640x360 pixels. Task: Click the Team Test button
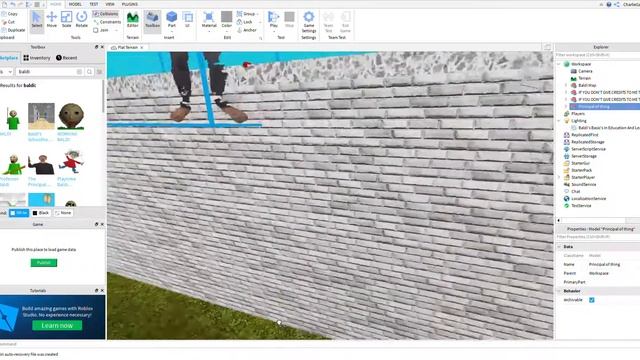coord(329,22)
